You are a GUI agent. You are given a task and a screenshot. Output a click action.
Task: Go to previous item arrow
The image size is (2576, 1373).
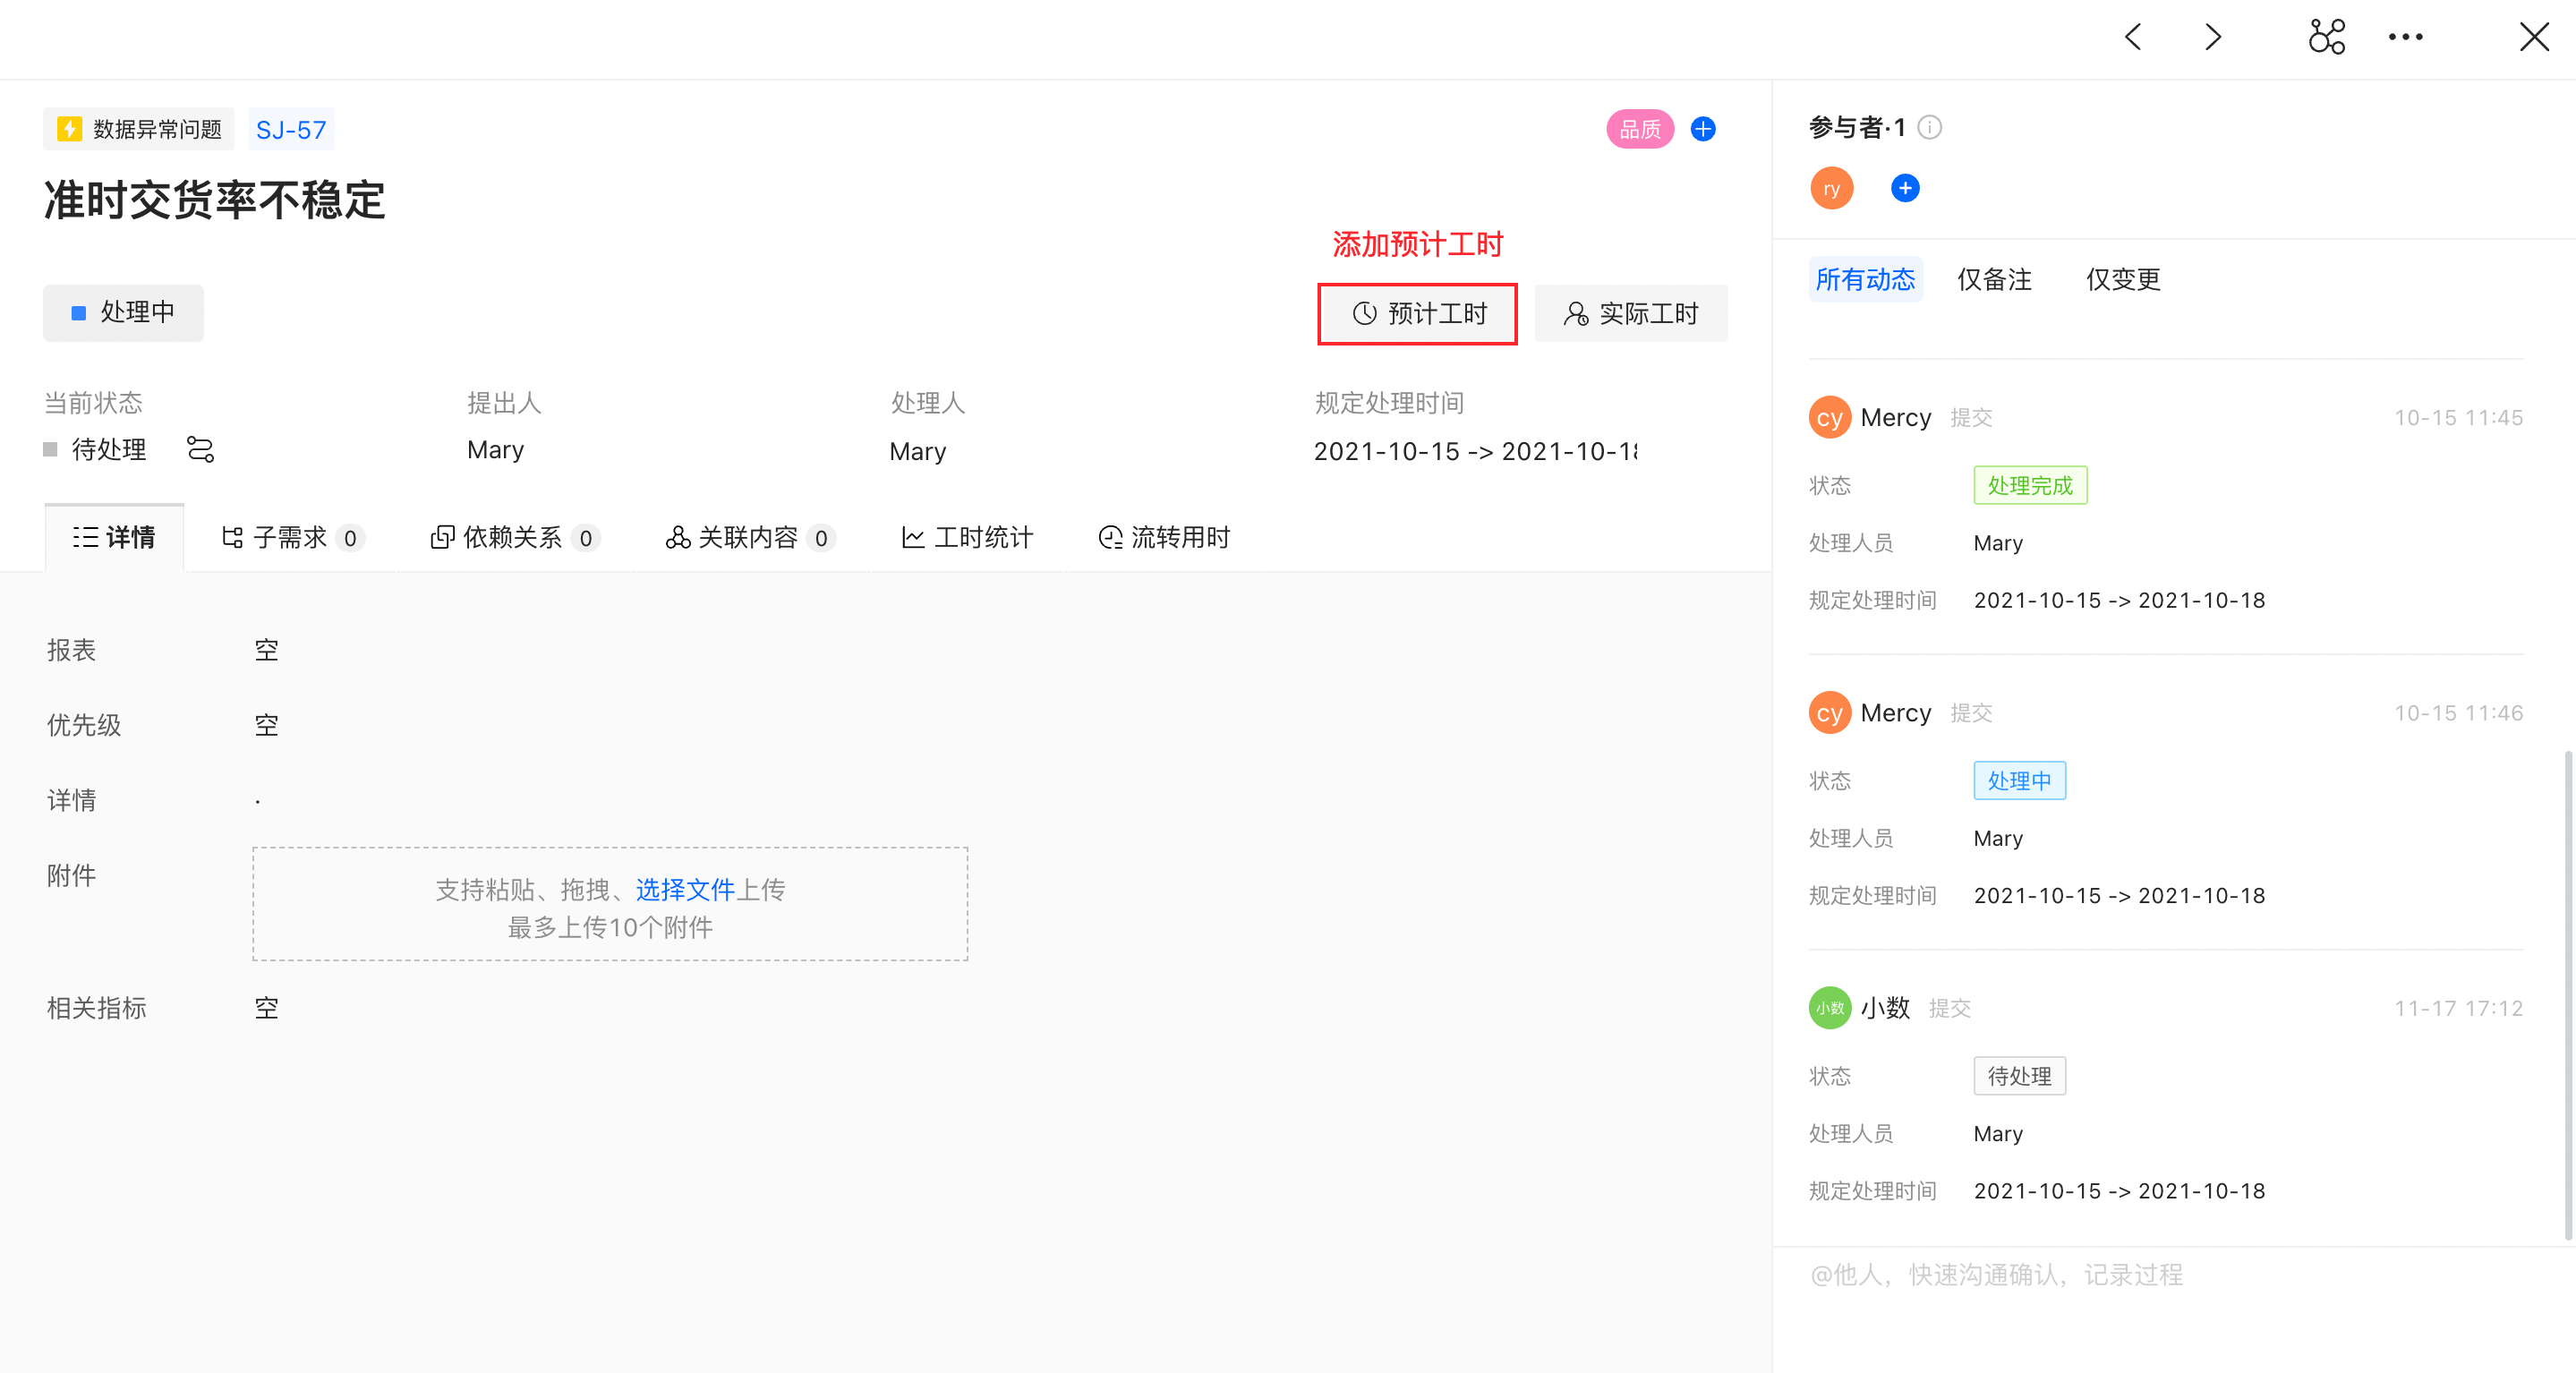[x=2133, y=37]
